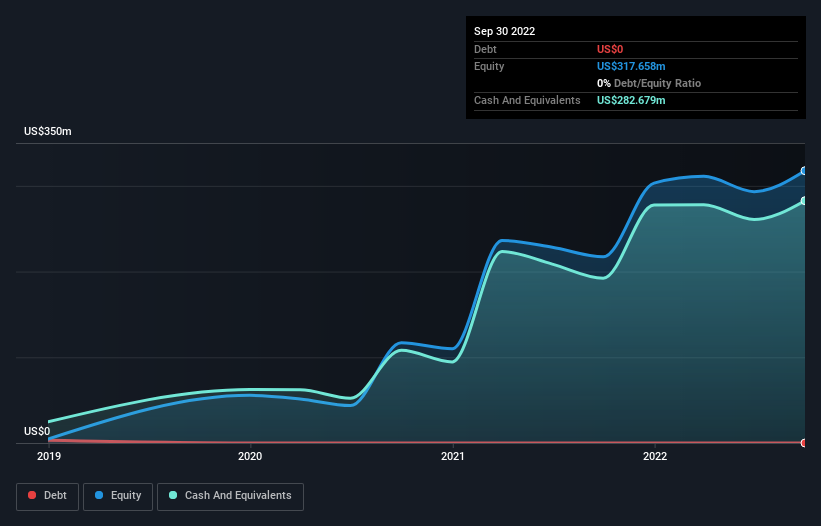Toggle Cash And Equivalents legend button

[x=230, y=496]
